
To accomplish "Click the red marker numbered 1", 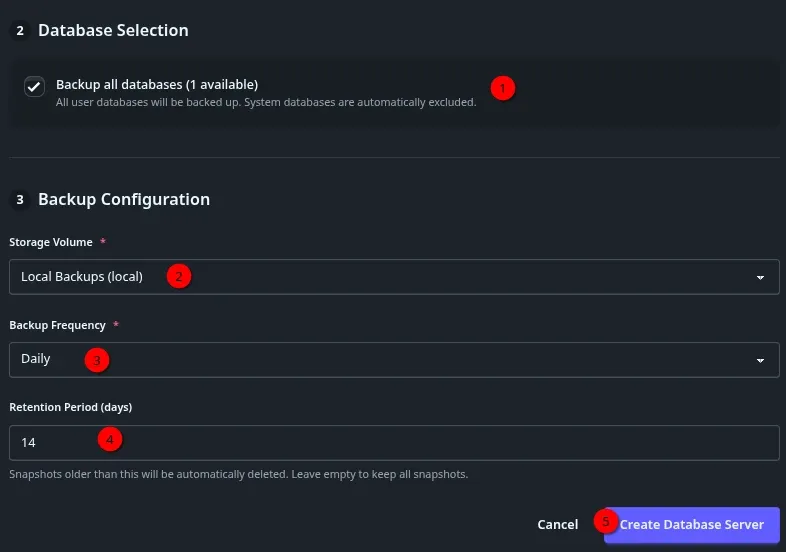I will click(504, 88).
